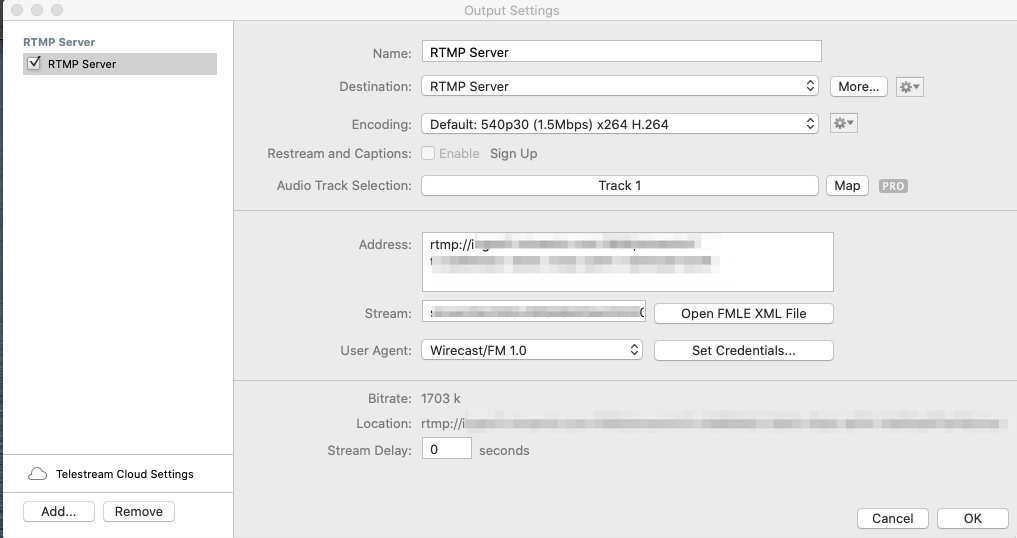Image resolution: width=1017 pixels, height=538 pixels.
Task: Click the PRO badge next to Map
Action: [893, 186]
